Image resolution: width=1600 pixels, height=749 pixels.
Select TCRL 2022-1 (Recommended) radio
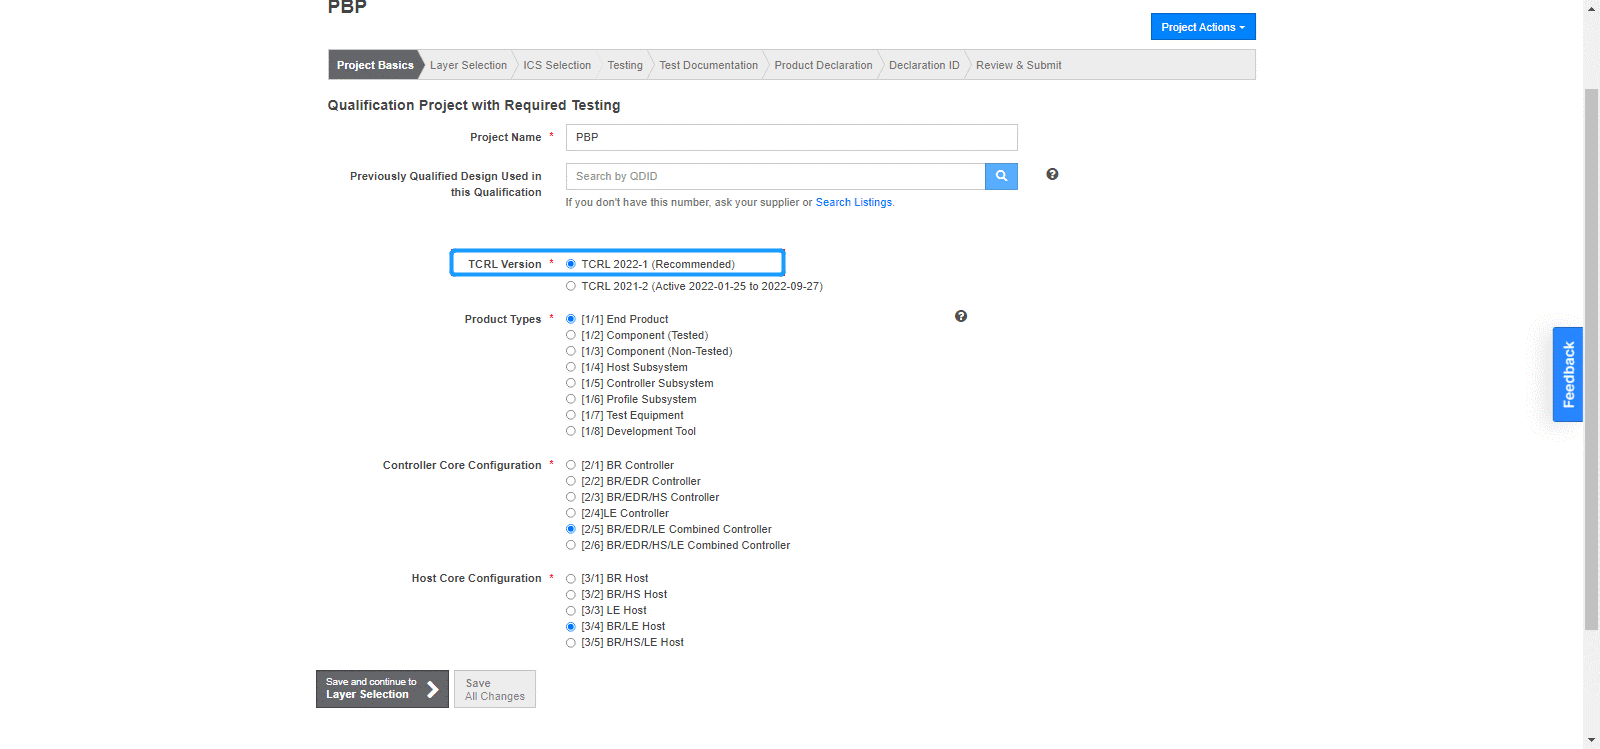click(x=571, y=264)
